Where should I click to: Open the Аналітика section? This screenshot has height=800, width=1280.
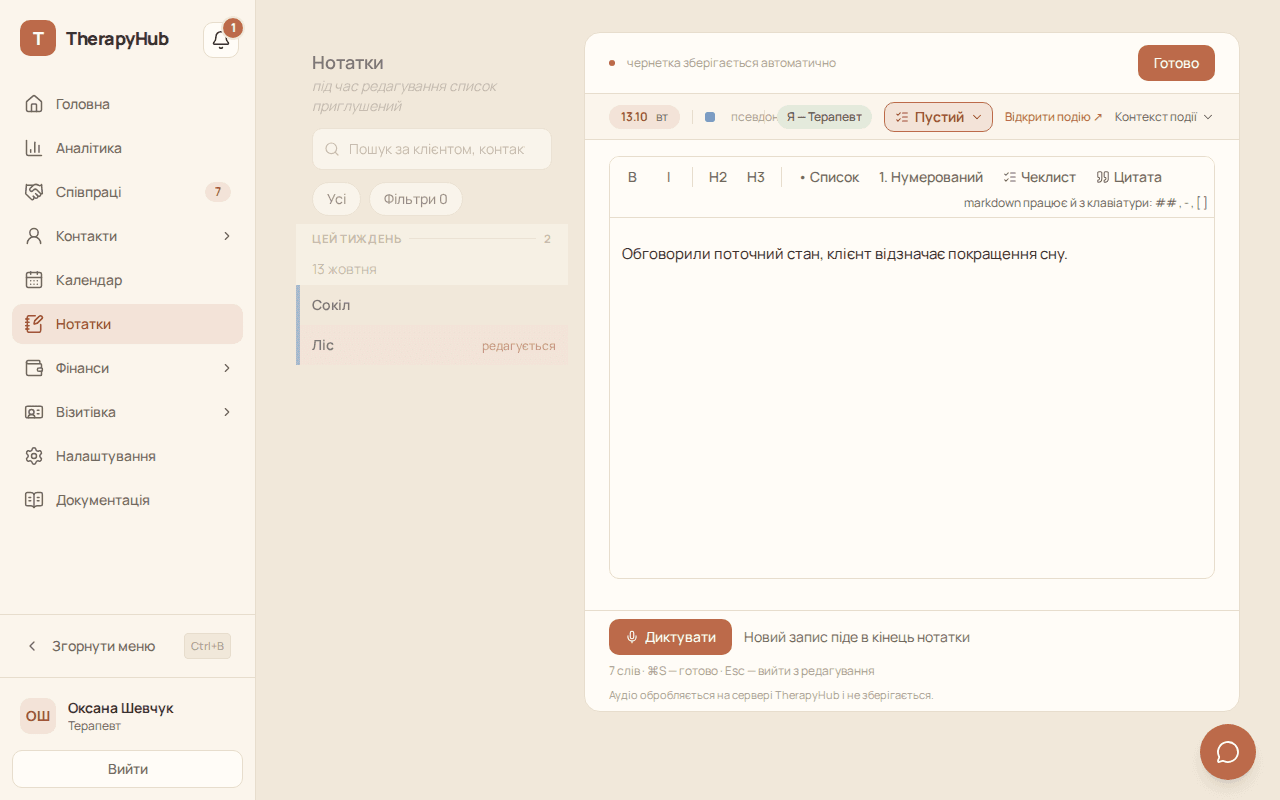coord(128,148)
